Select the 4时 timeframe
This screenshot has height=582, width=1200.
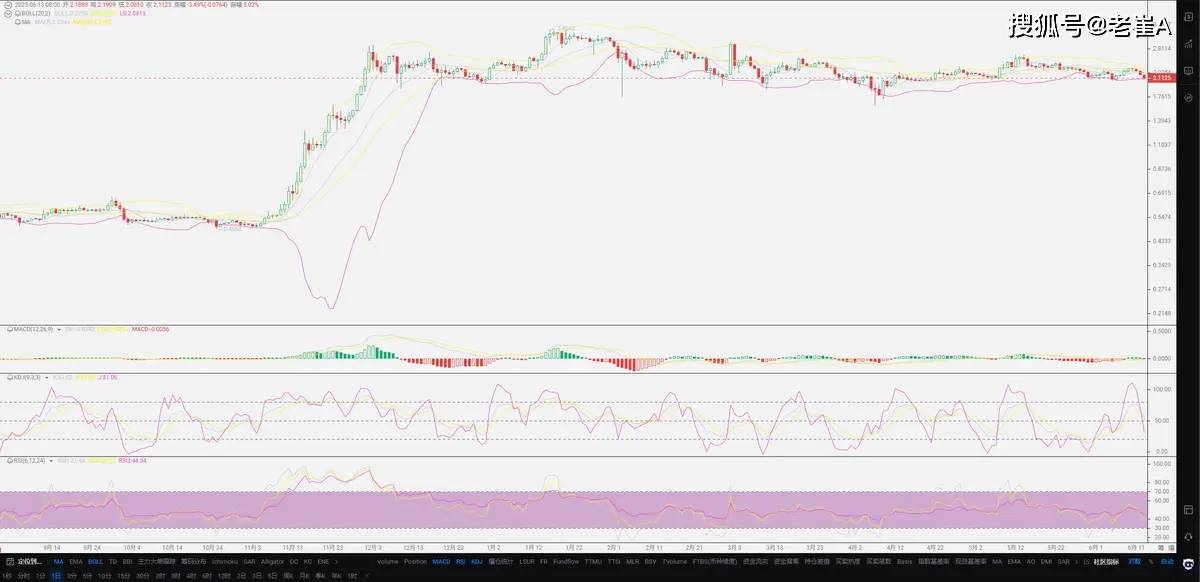(191, 575)
